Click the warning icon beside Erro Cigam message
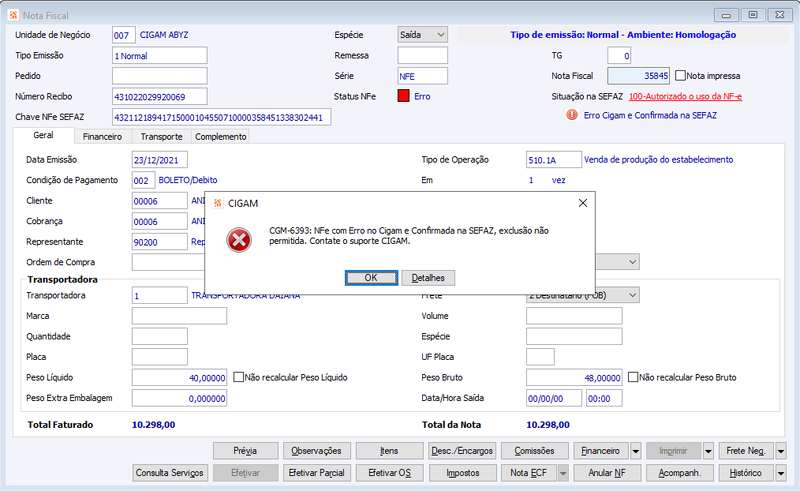 [572, 115]
